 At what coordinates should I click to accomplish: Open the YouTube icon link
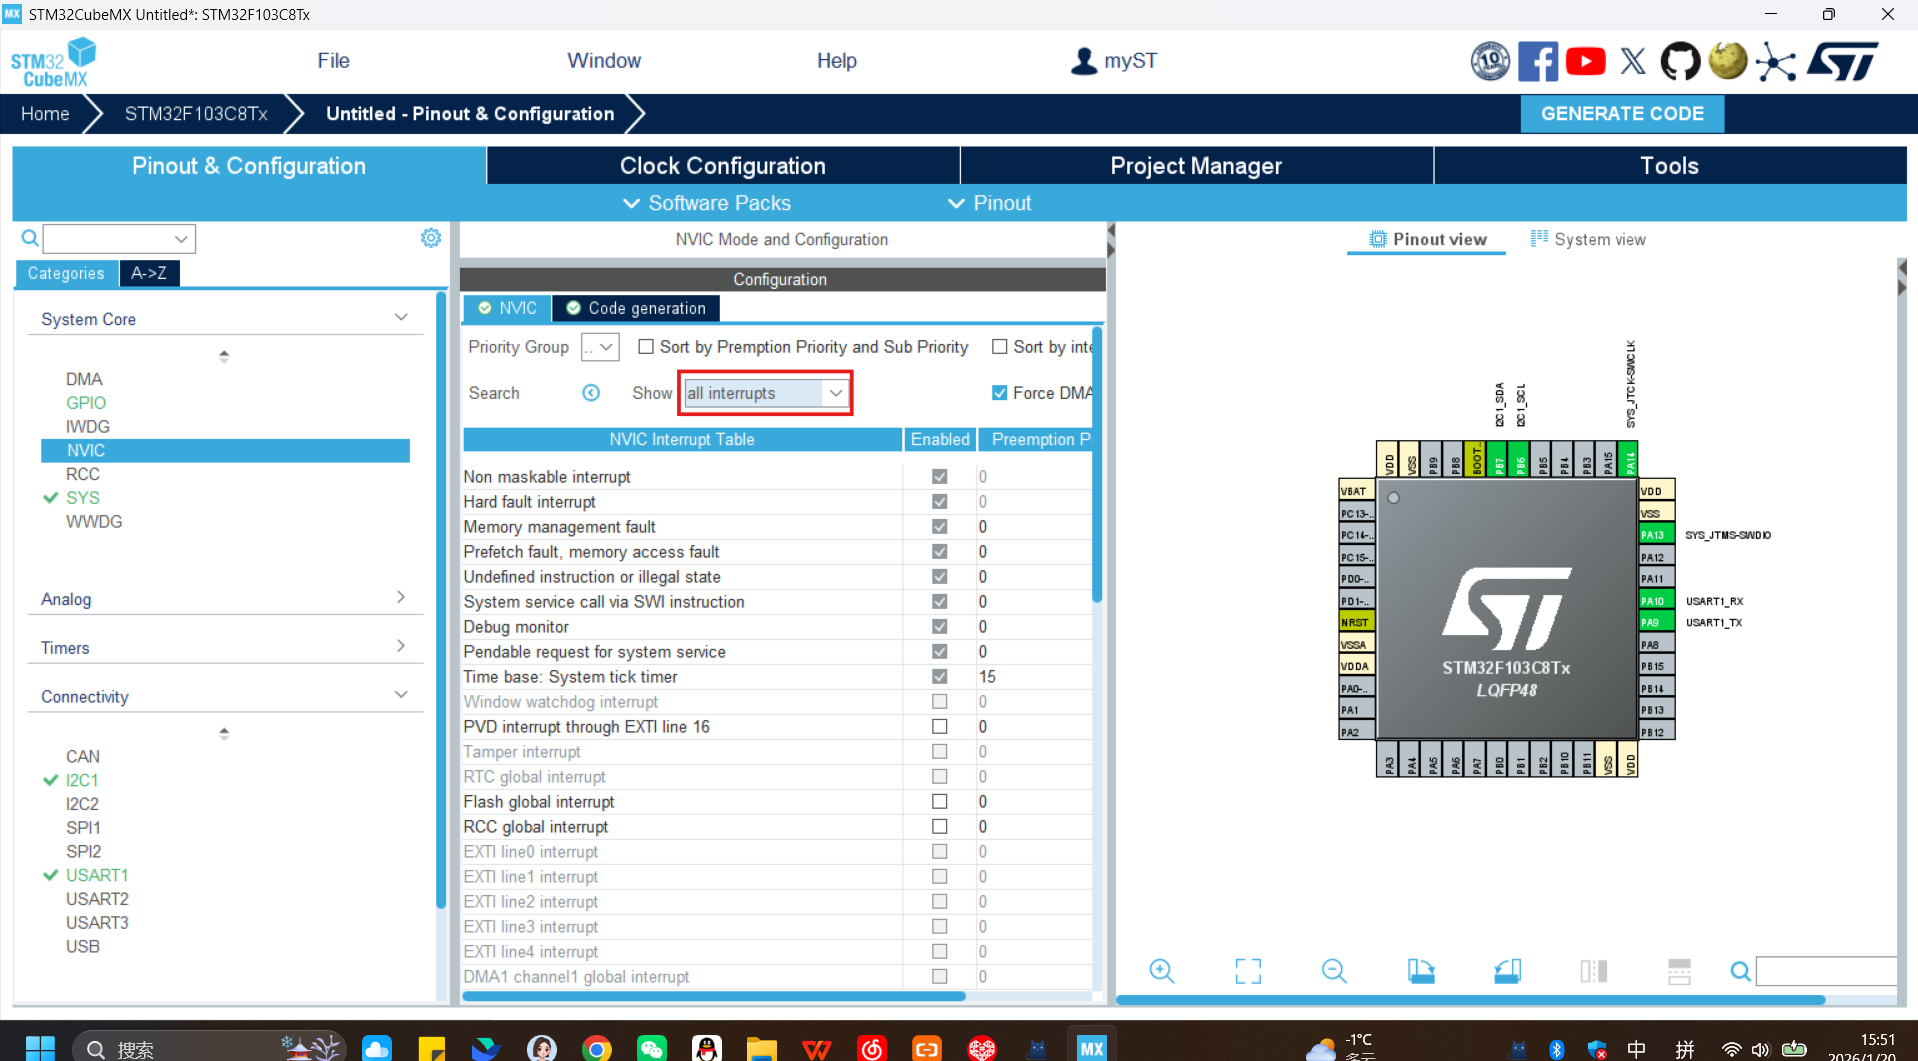(1585, 62)
